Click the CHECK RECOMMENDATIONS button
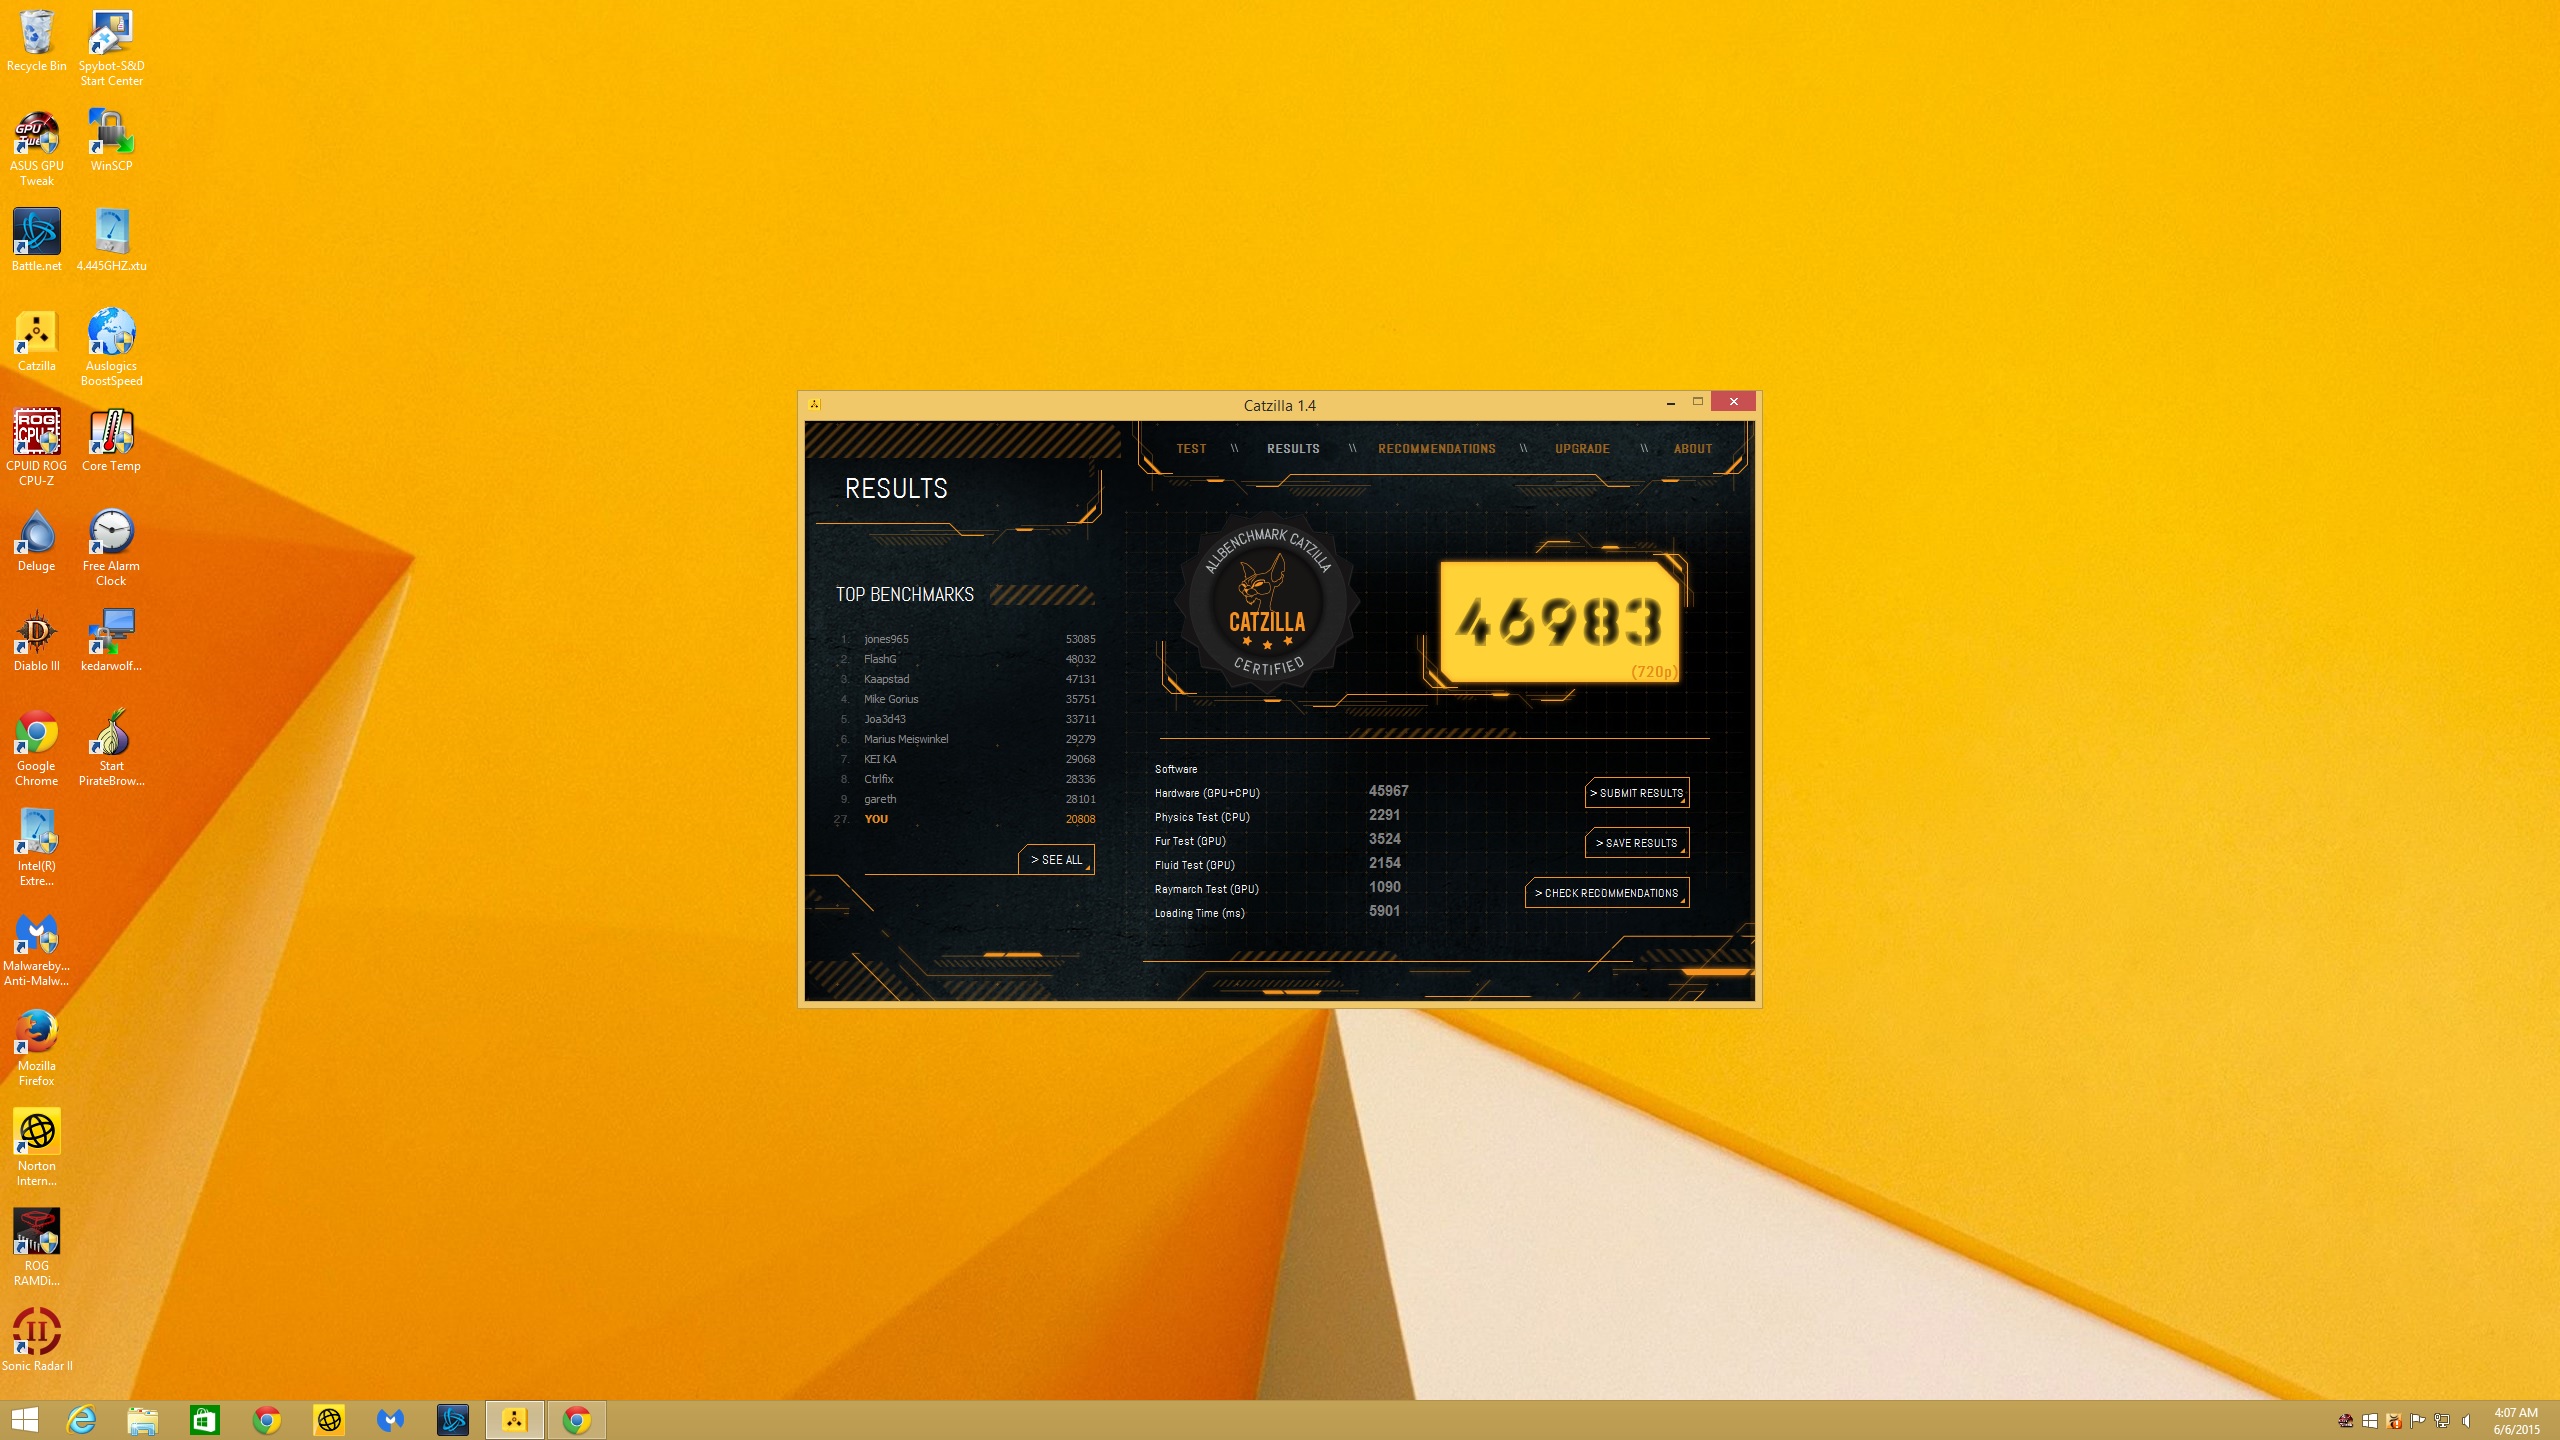Screen dimensions: 2560x1440 click(x=1607, y=893)
